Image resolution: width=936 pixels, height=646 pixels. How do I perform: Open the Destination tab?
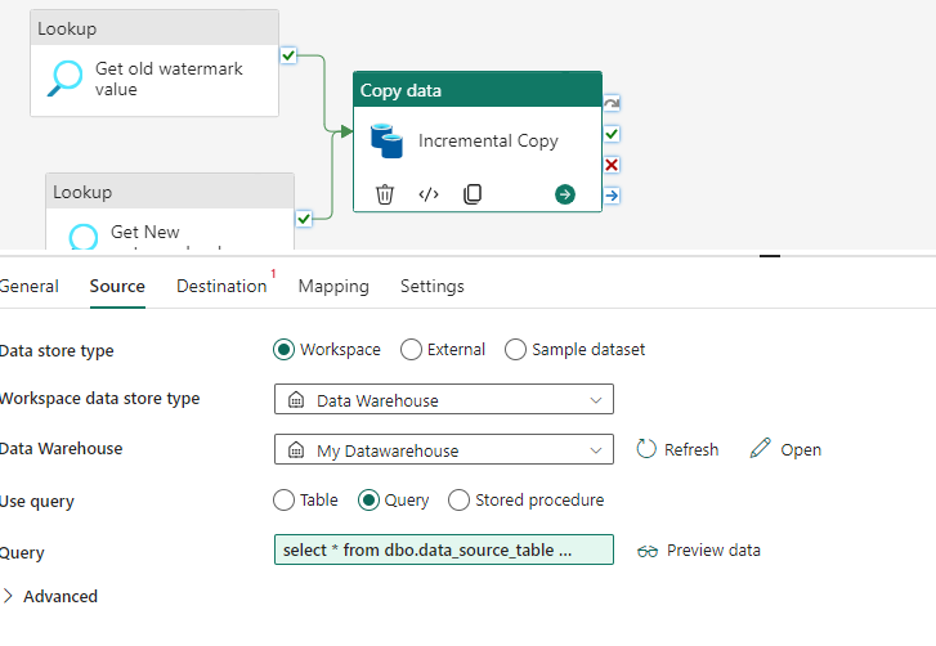click(221, 286)
